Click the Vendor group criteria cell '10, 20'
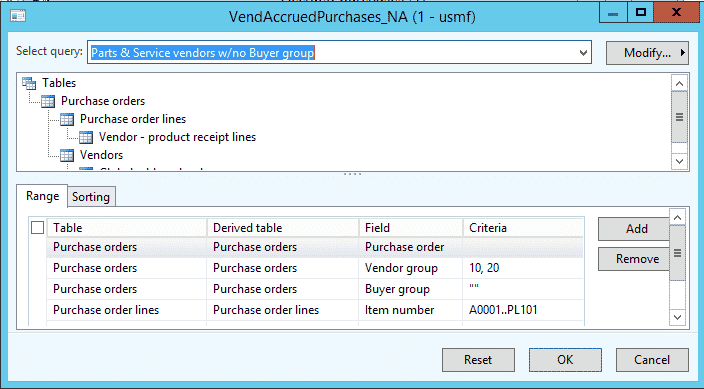Screen dimensions: 704x389 pyautogui.click(x=523, y=268)
